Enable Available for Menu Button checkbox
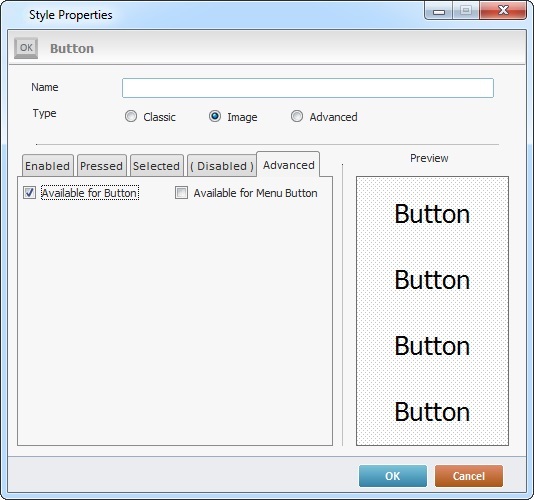This screenshot has height=500, width=534. (181, 192)
